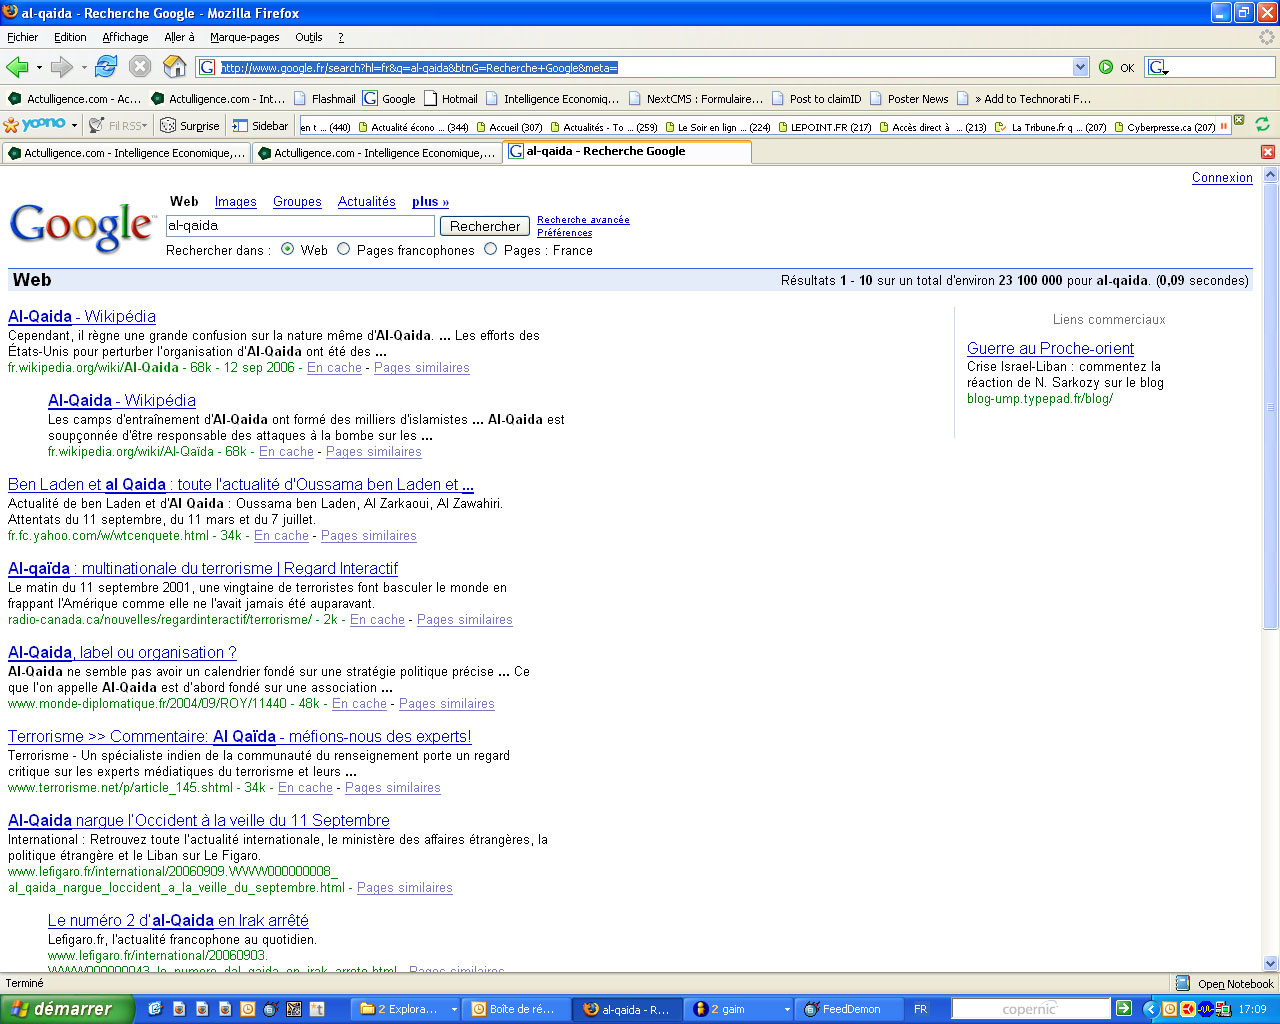
Task: Click the Google logo on the page
Action: point(82,227)
